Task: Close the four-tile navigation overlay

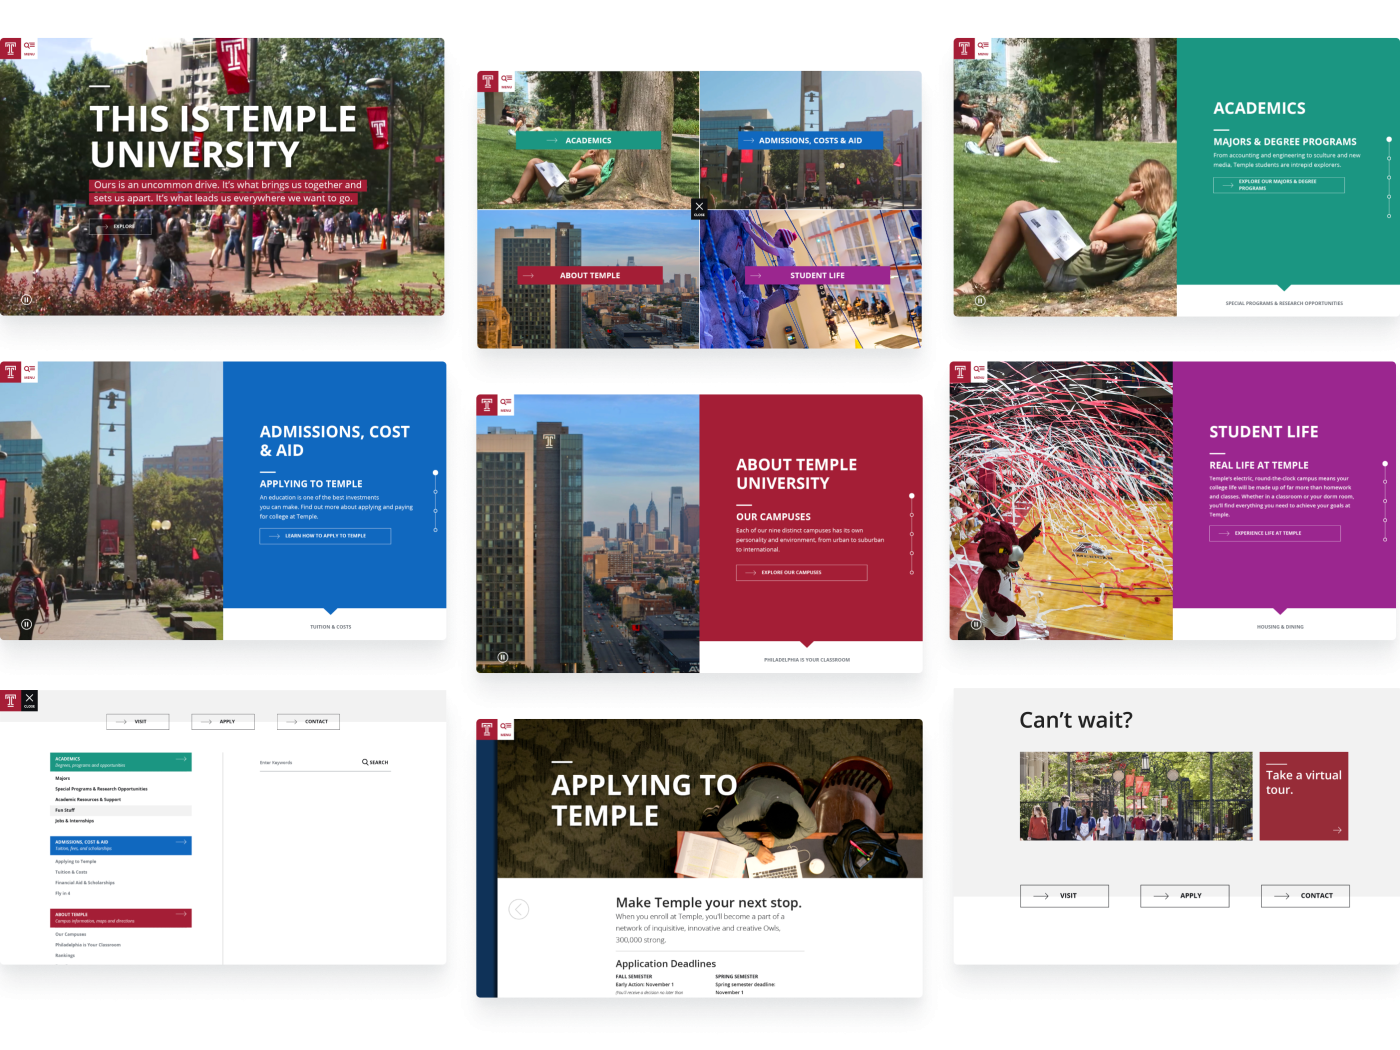Action: (x=699, y=209)
